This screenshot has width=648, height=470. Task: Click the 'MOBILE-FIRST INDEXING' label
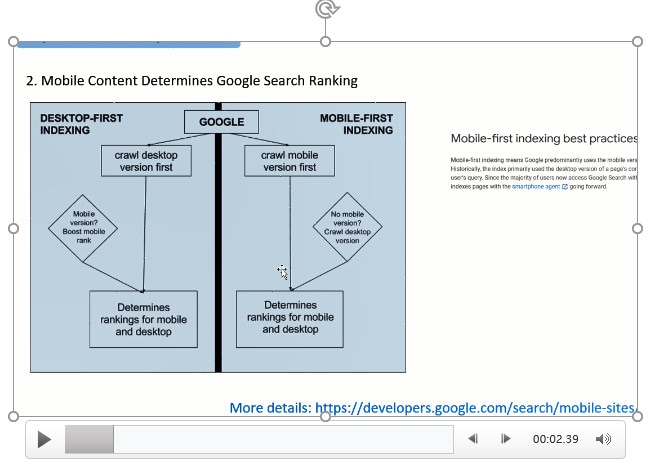(356, 124)
